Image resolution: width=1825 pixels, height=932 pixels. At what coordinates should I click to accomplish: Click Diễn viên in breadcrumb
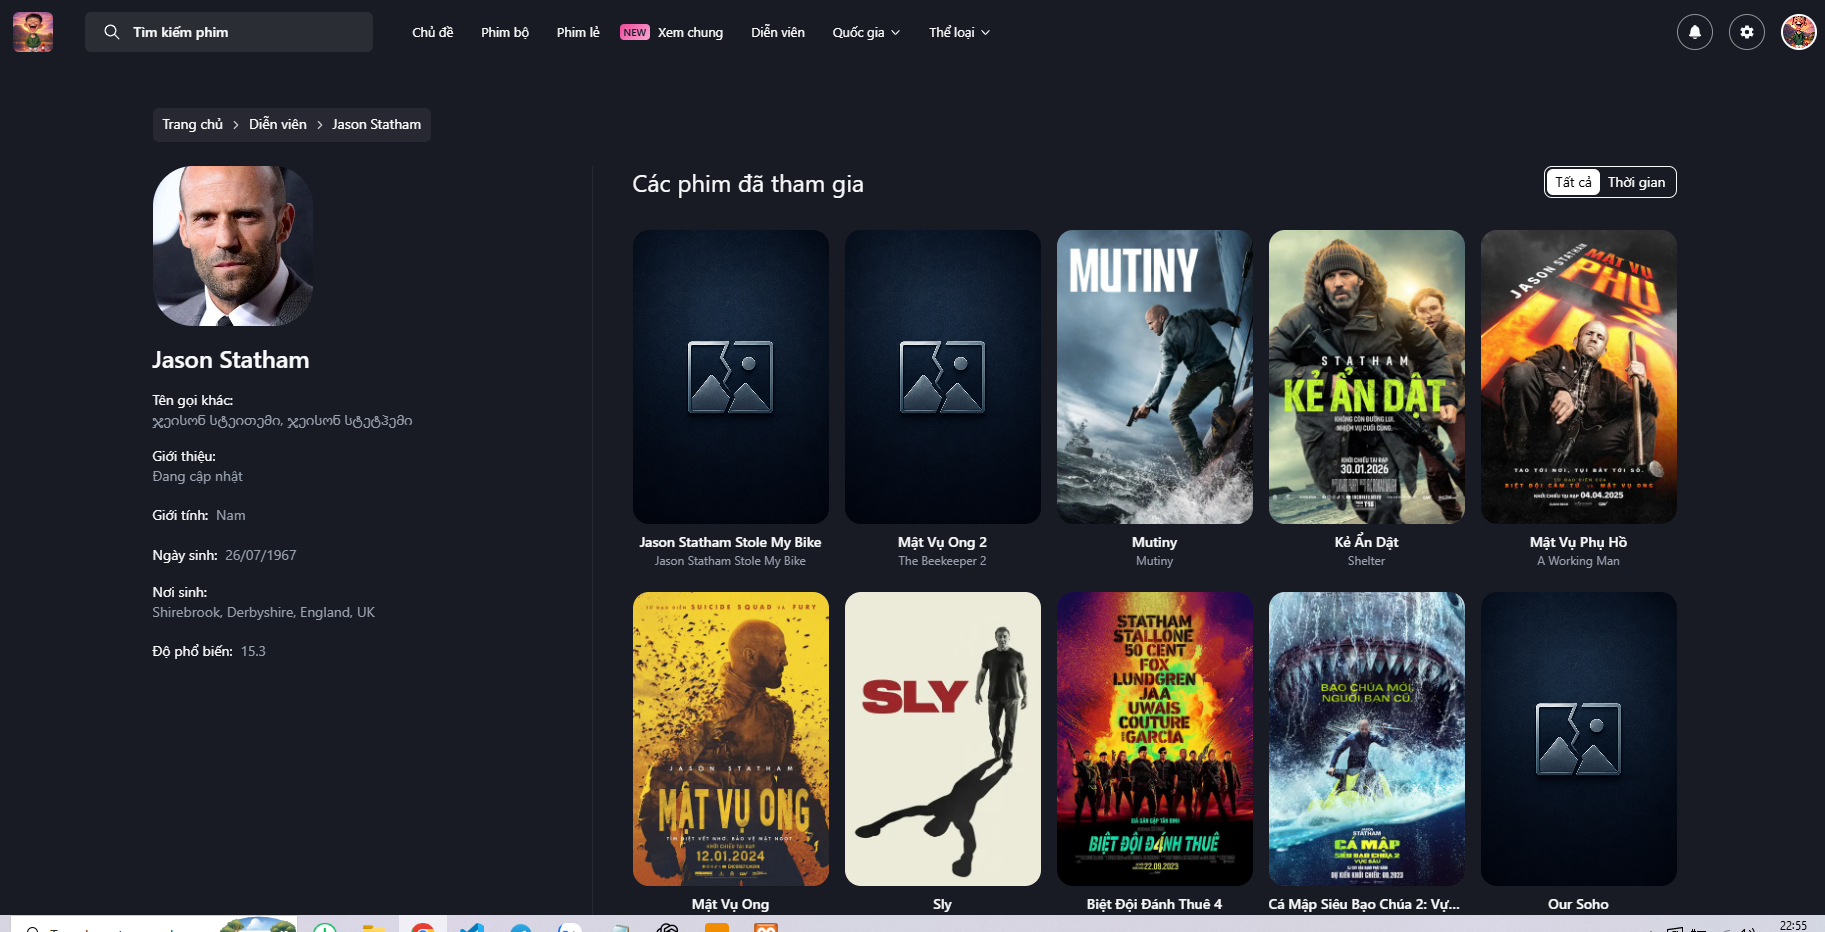pos(278,124)
